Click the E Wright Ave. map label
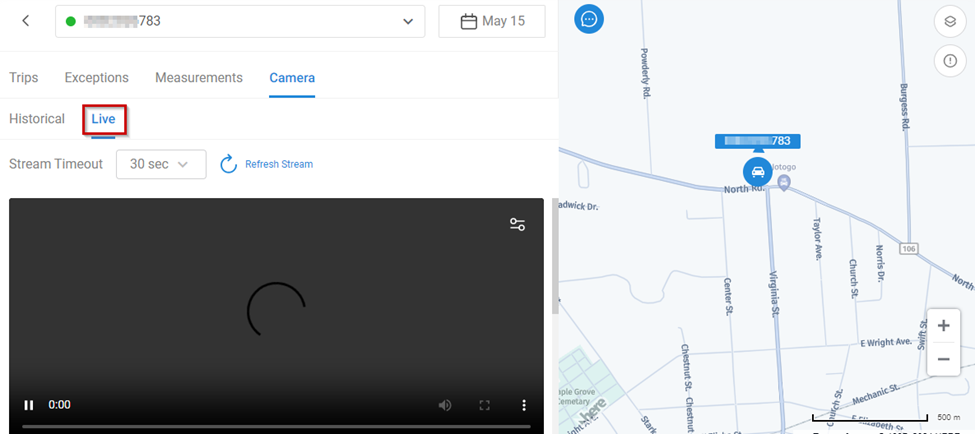The width and height of the screenshot is (975, 434). coord(885,342)
